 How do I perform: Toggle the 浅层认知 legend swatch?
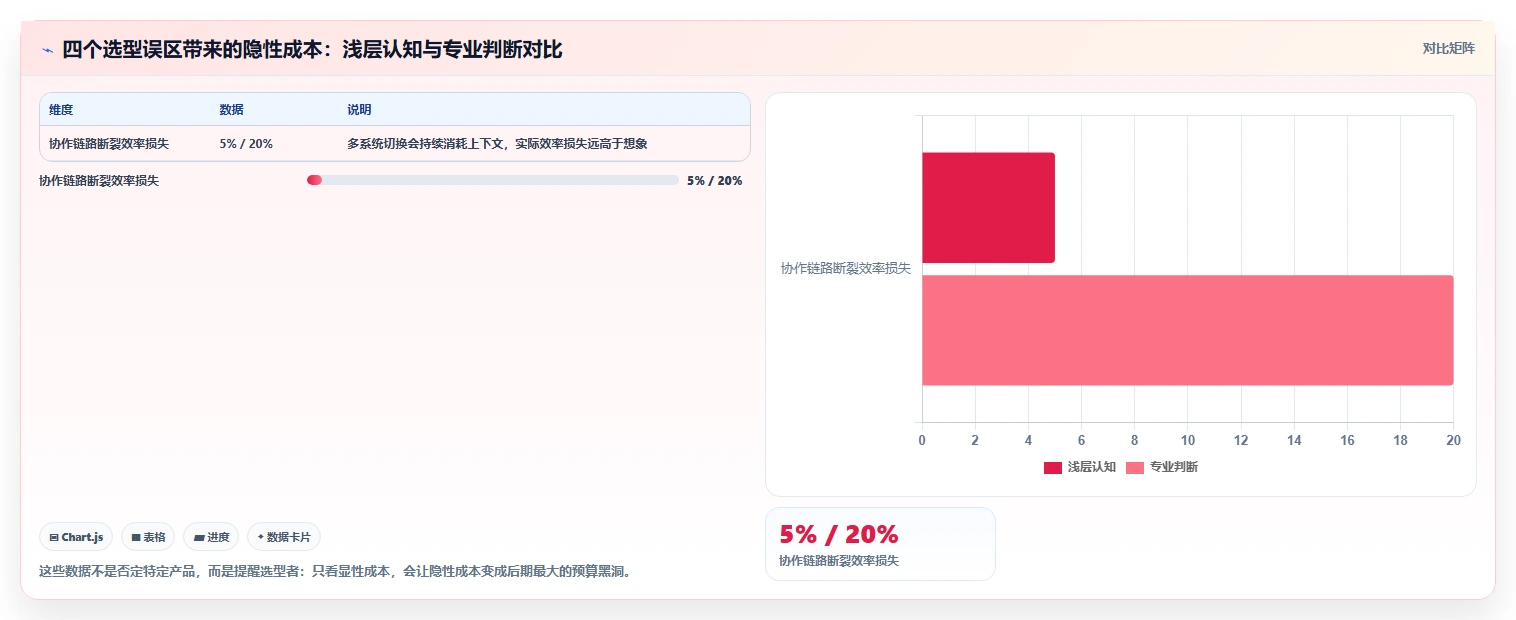[x=1052, y=467]
